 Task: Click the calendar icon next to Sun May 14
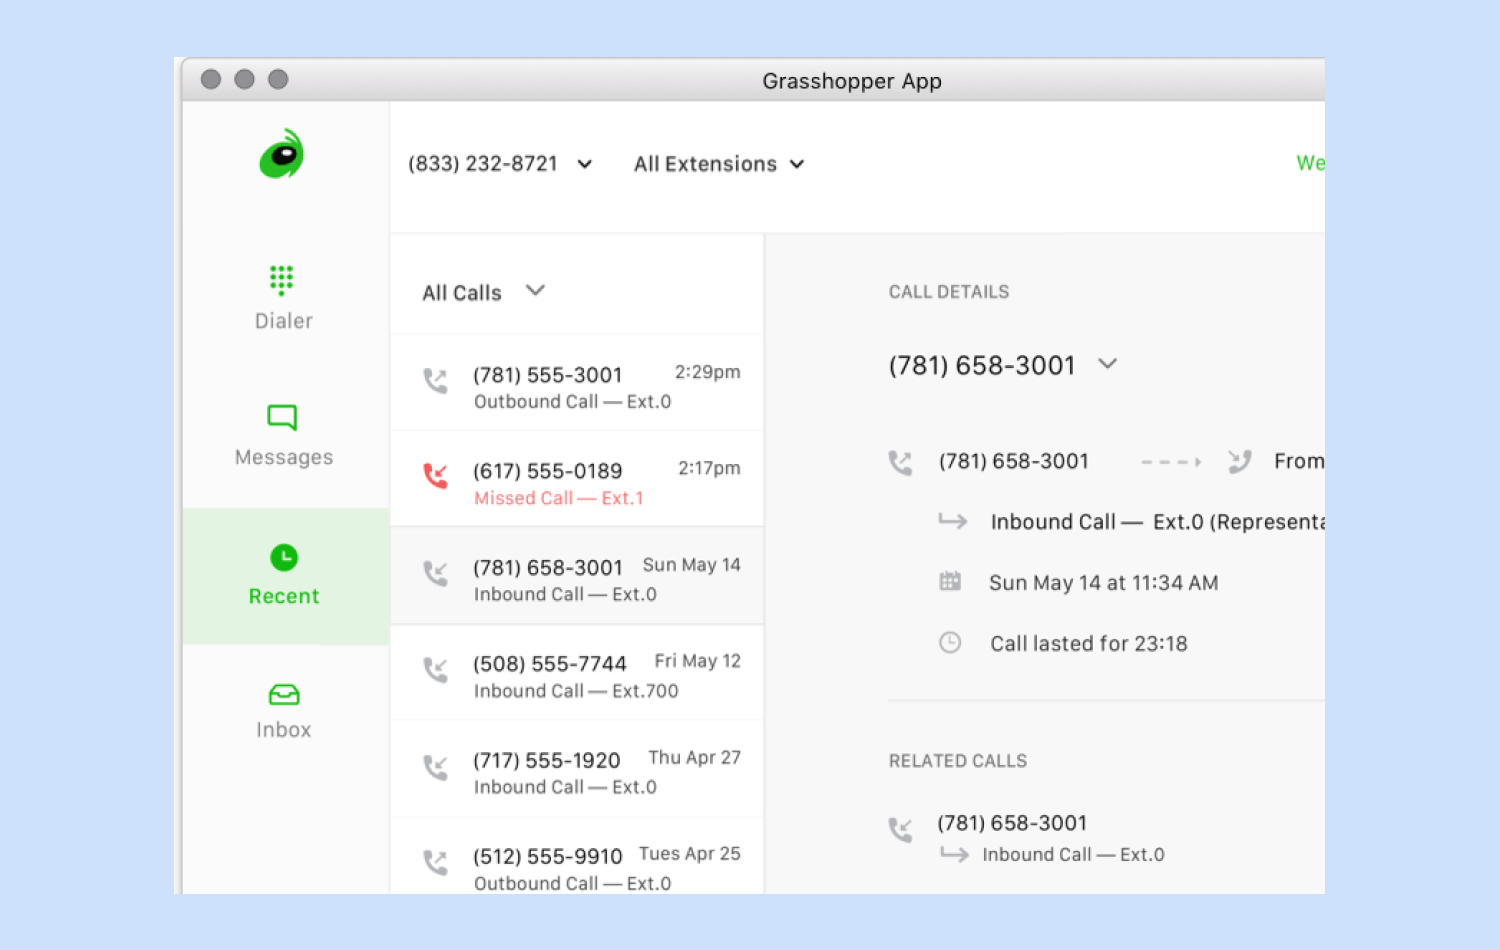[949, 581]
